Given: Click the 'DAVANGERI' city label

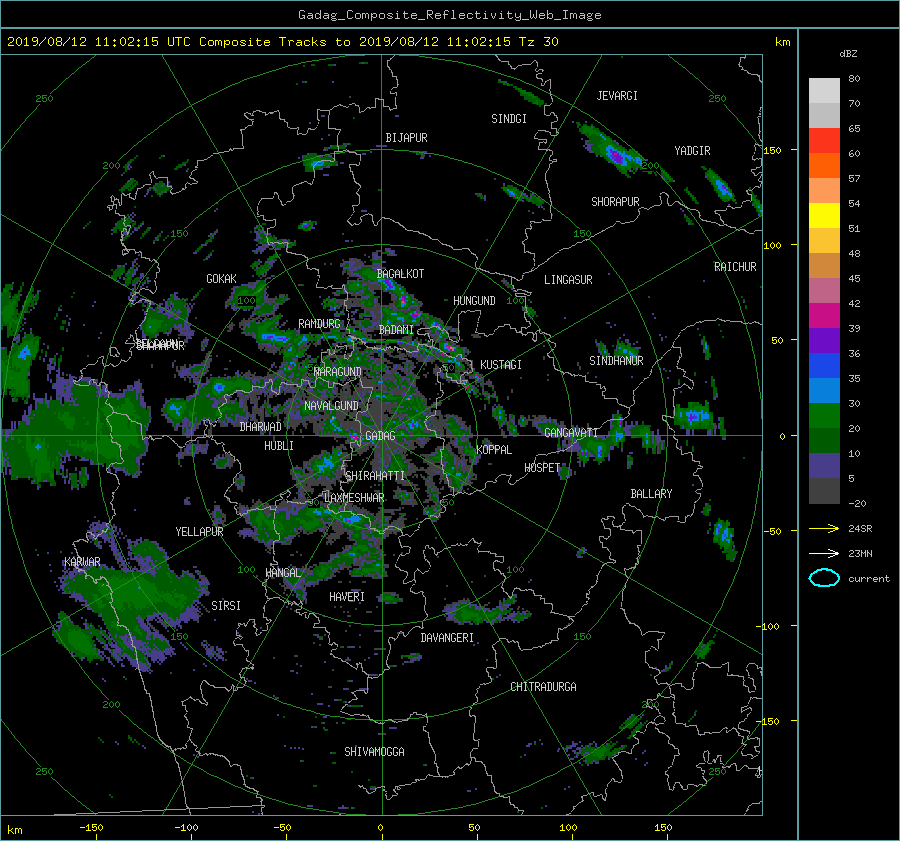Looking at the screenshot, I should (447, 638).
